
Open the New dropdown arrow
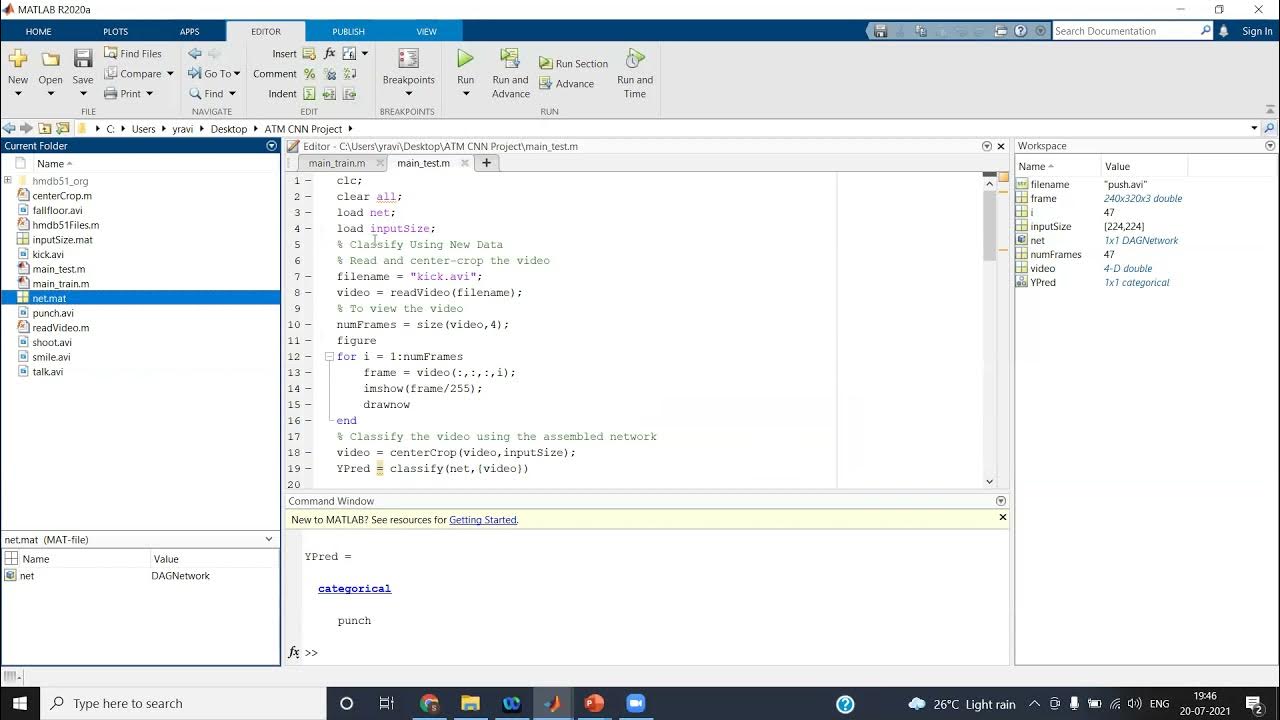18,94
